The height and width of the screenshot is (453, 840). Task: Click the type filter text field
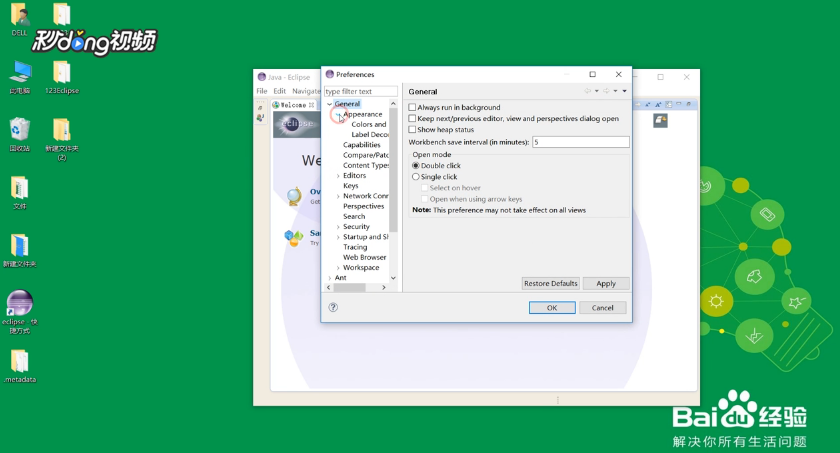tap(361, 91)
